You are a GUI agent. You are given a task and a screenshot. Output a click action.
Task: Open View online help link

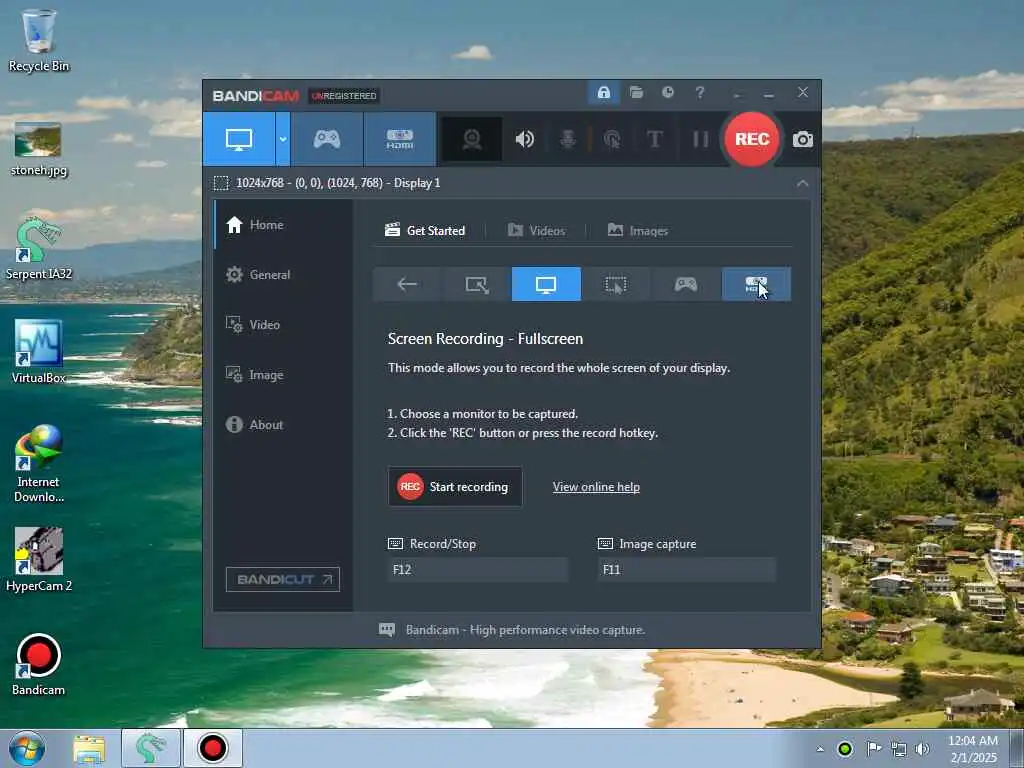click(596, 487)
